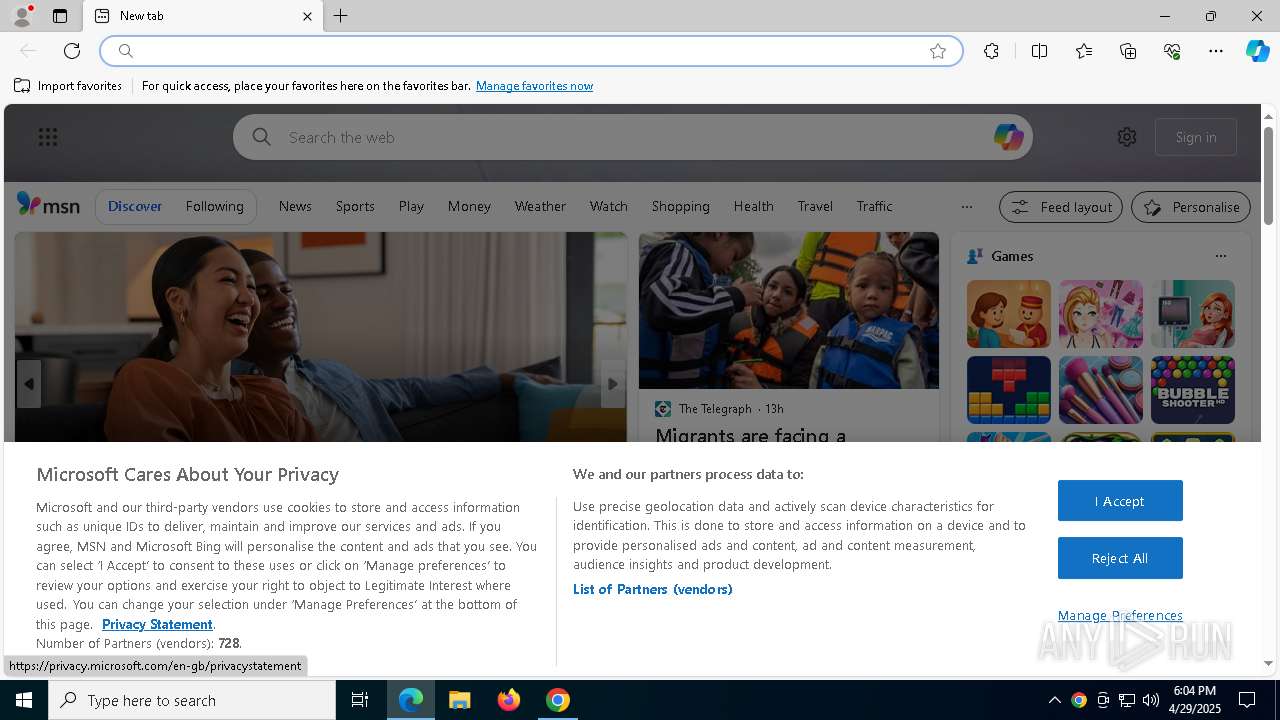The height and width of the screenshot is (720, 1280).
Task: Open Games card options ellipsis
Action: click(x=1220, y=256)
